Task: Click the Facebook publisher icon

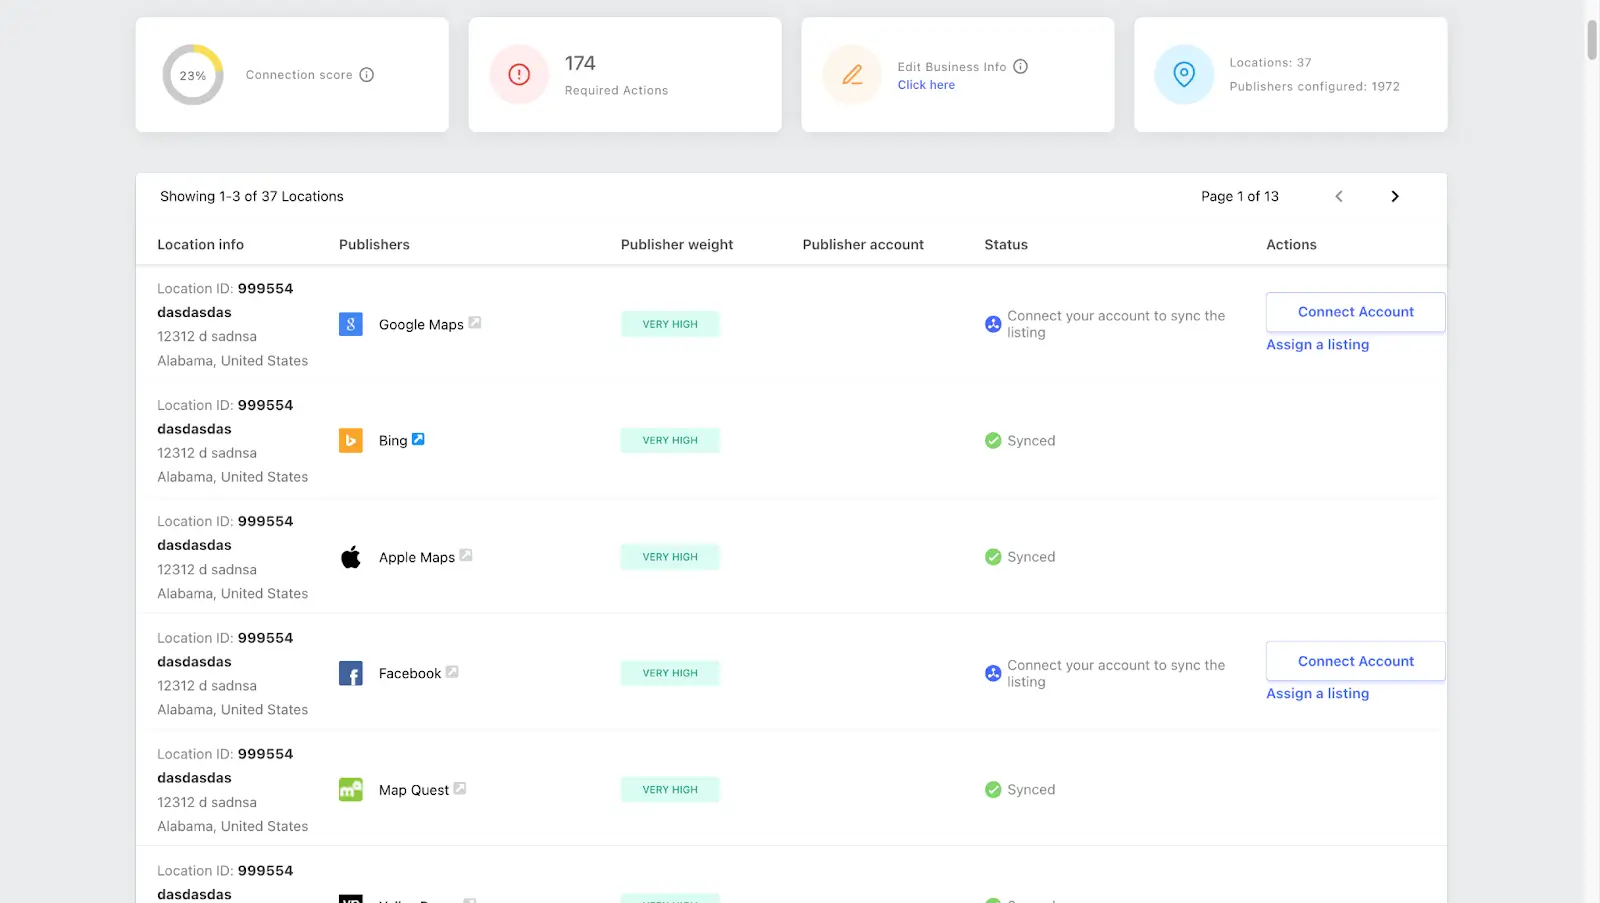Action: click(x=351, y=673)
